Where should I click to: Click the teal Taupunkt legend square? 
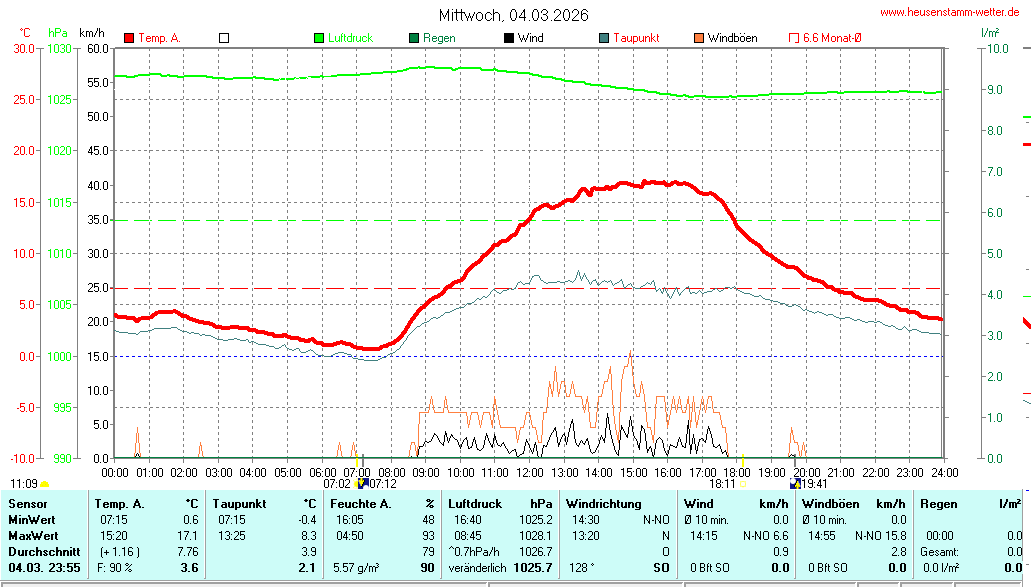(x=604, y=38)
